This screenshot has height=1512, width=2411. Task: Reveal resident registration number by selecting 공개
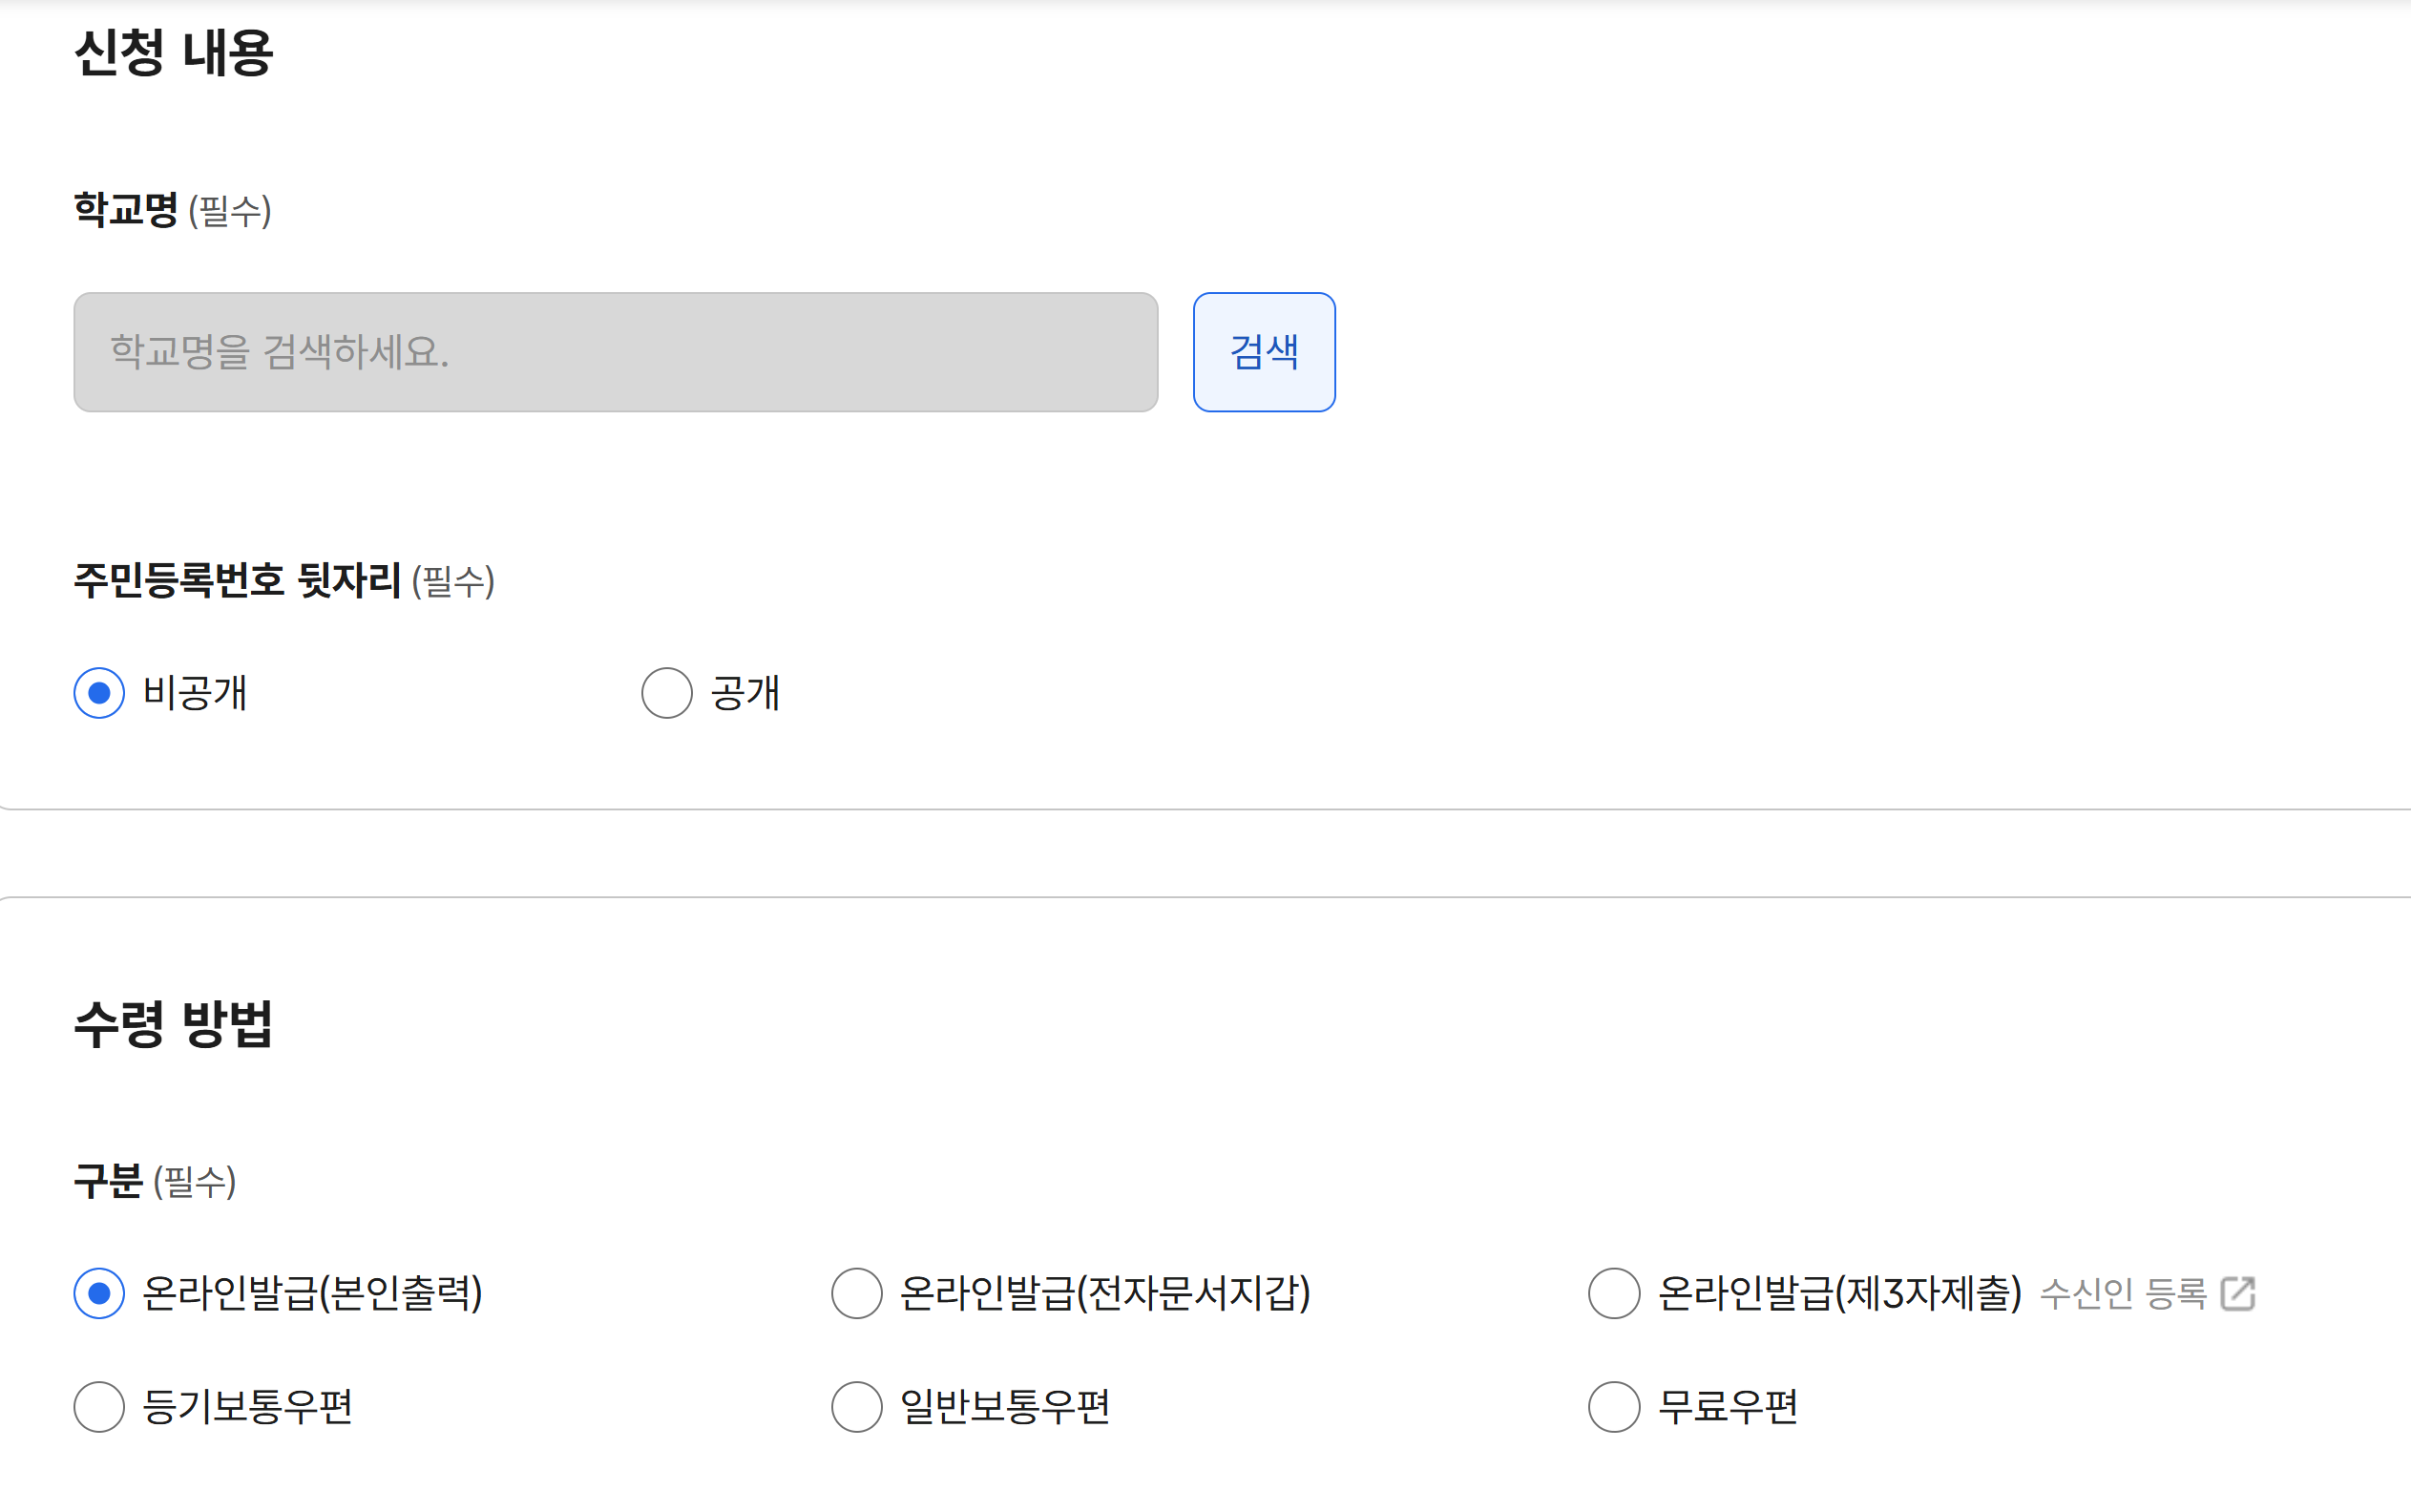667,692
